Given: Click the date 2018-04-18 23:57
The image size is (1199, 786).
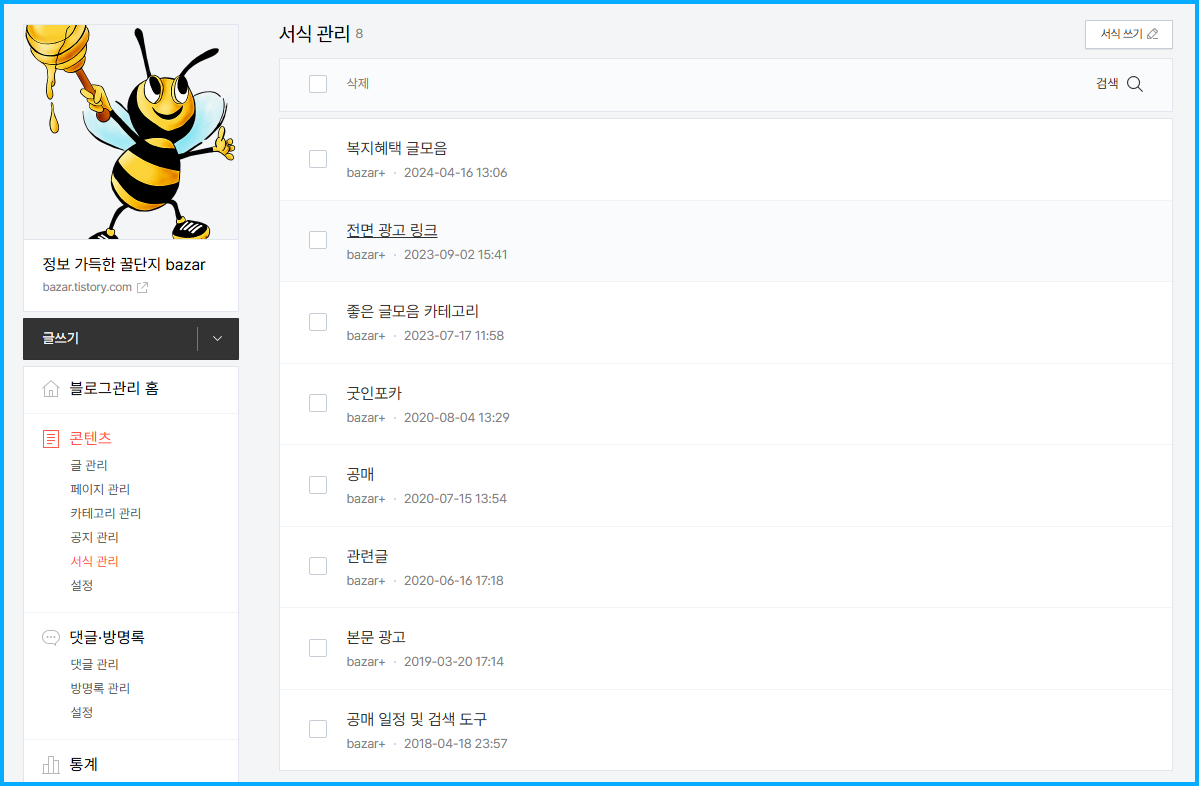Looking at the screenshot, I should click(456, 743).
